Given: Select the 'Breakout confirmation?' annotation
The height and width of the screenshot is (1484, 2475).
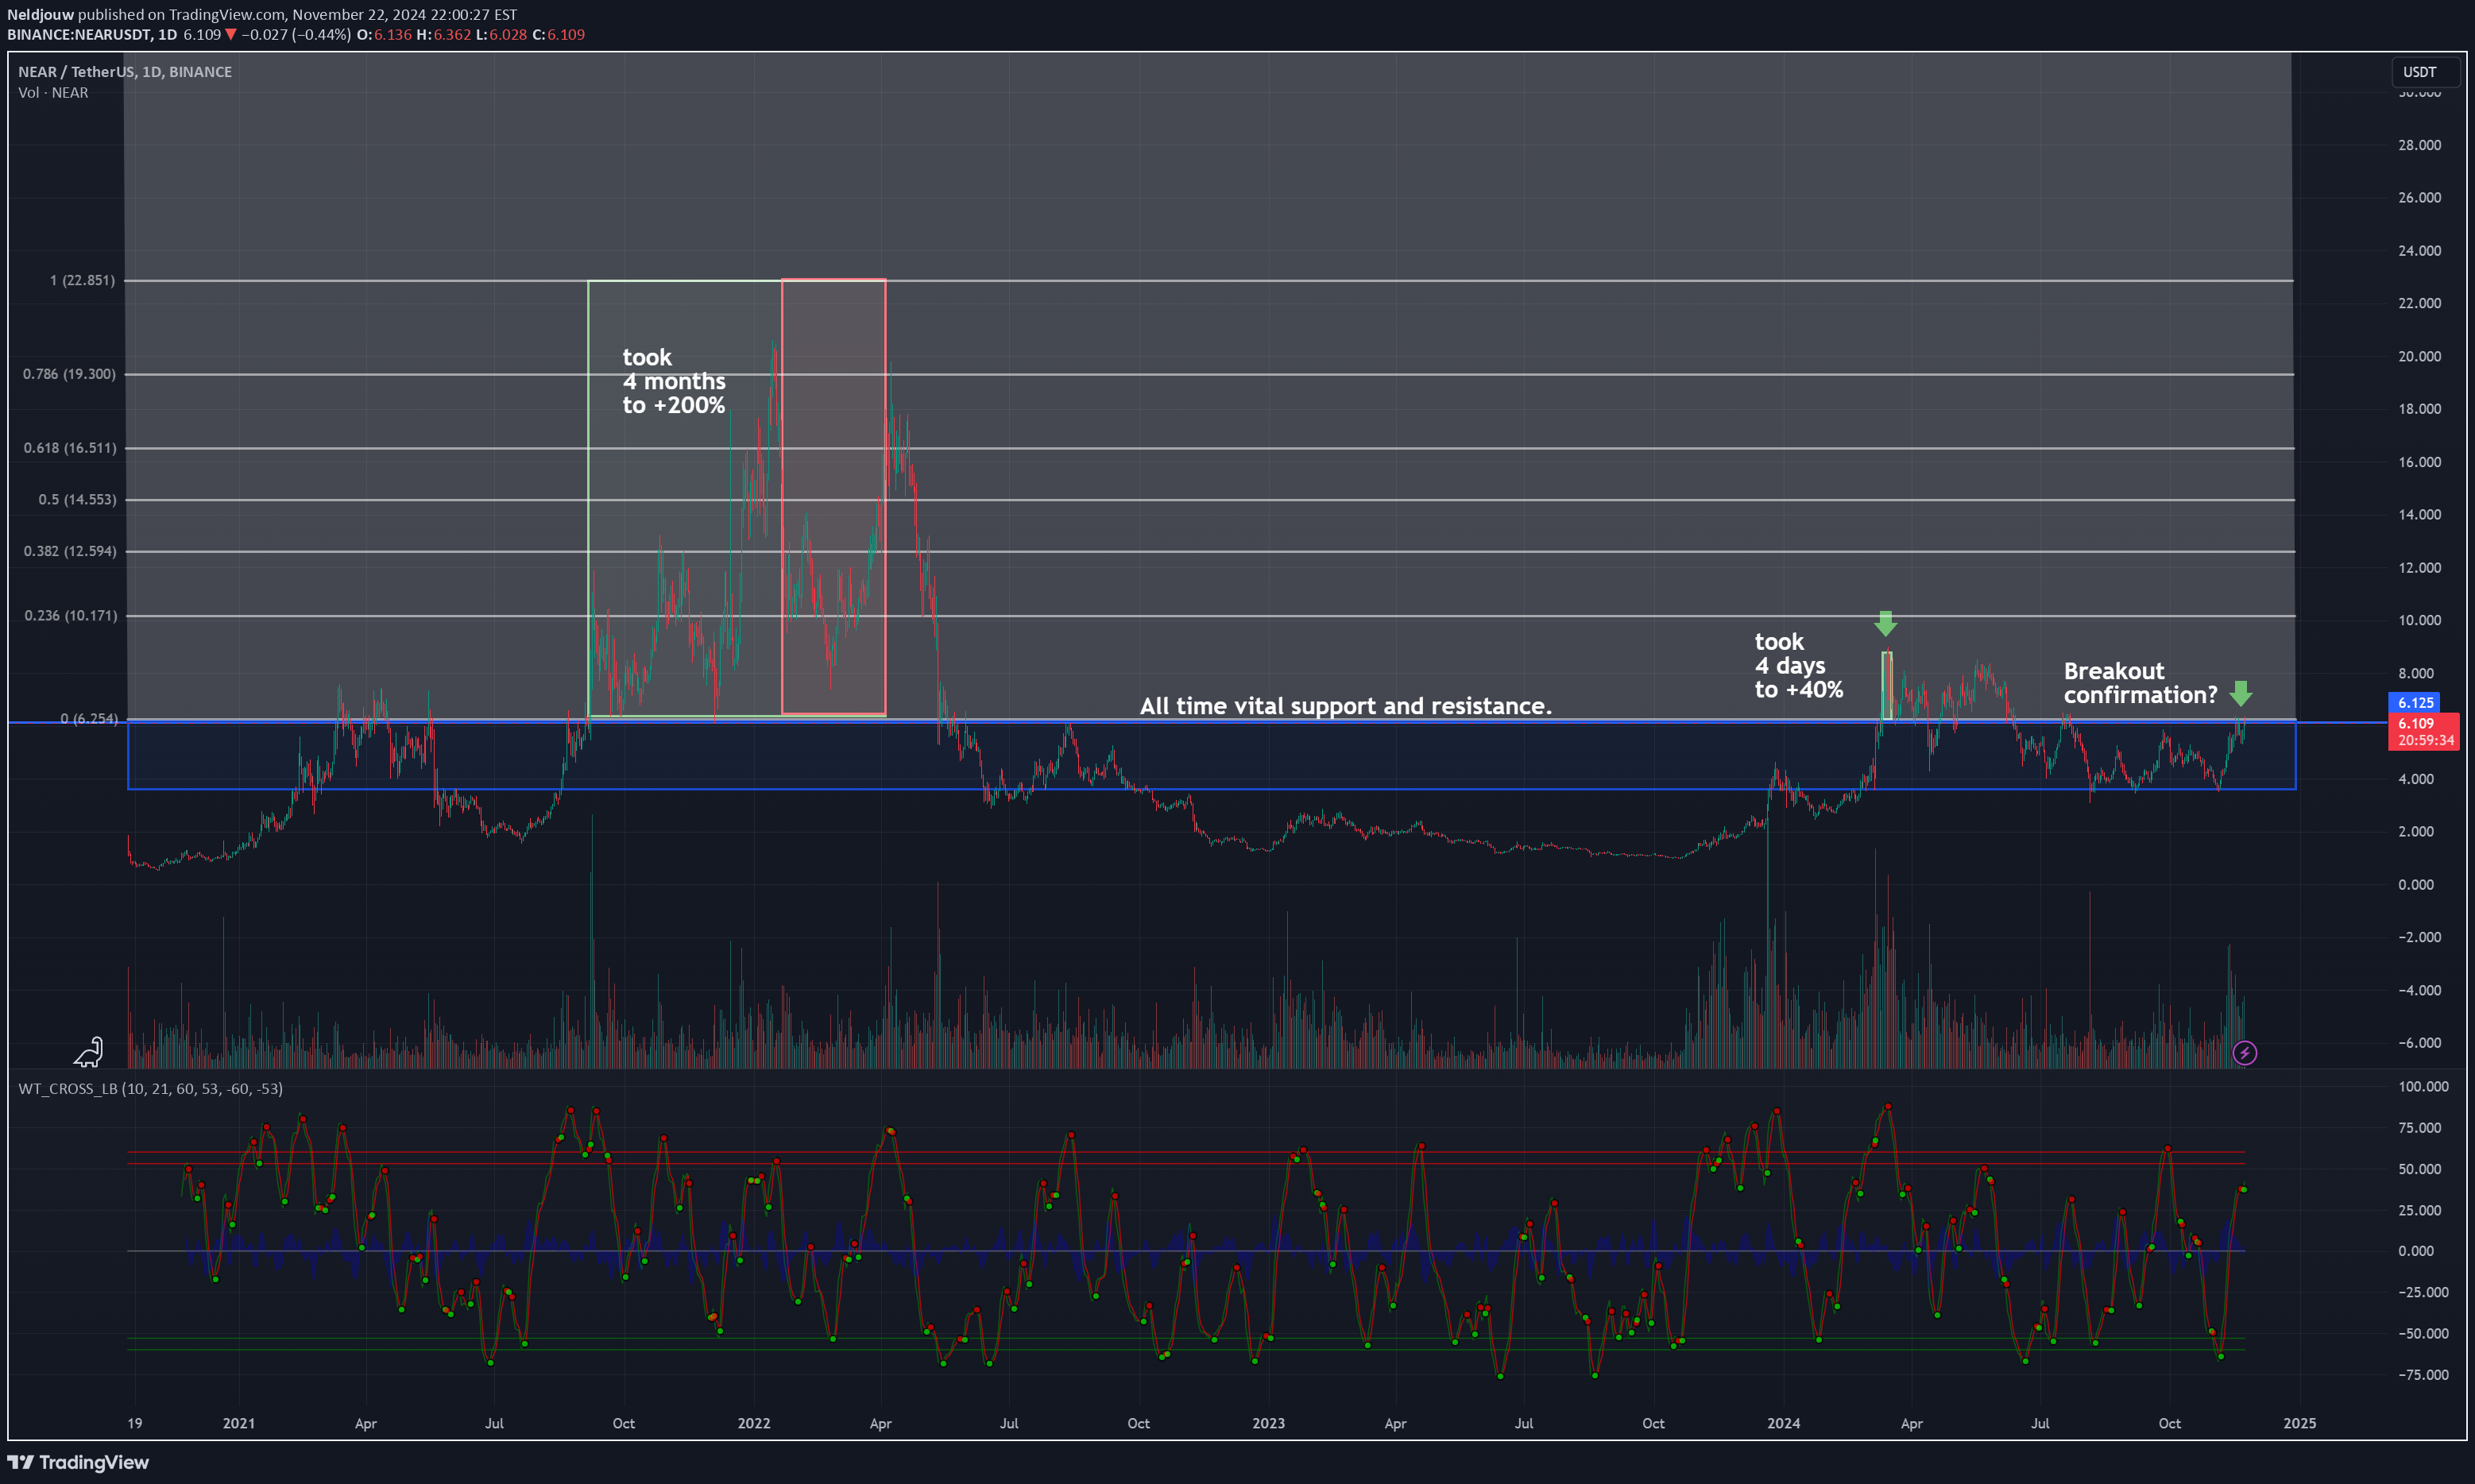Looking at the screenshot, I should point(2140,683).
